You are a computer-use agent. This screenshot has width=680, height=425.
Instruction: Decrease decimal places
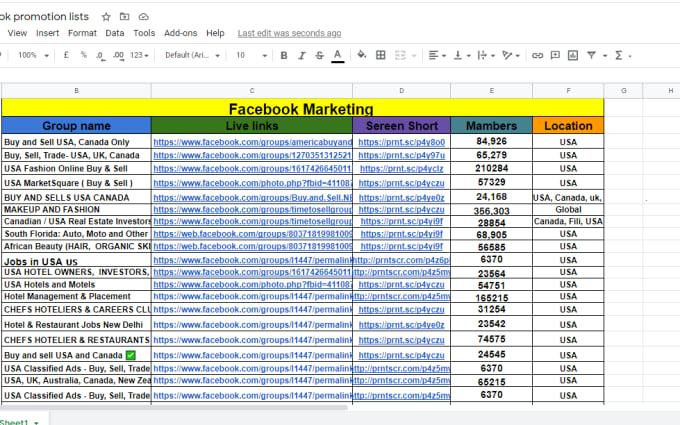(100, 56)
